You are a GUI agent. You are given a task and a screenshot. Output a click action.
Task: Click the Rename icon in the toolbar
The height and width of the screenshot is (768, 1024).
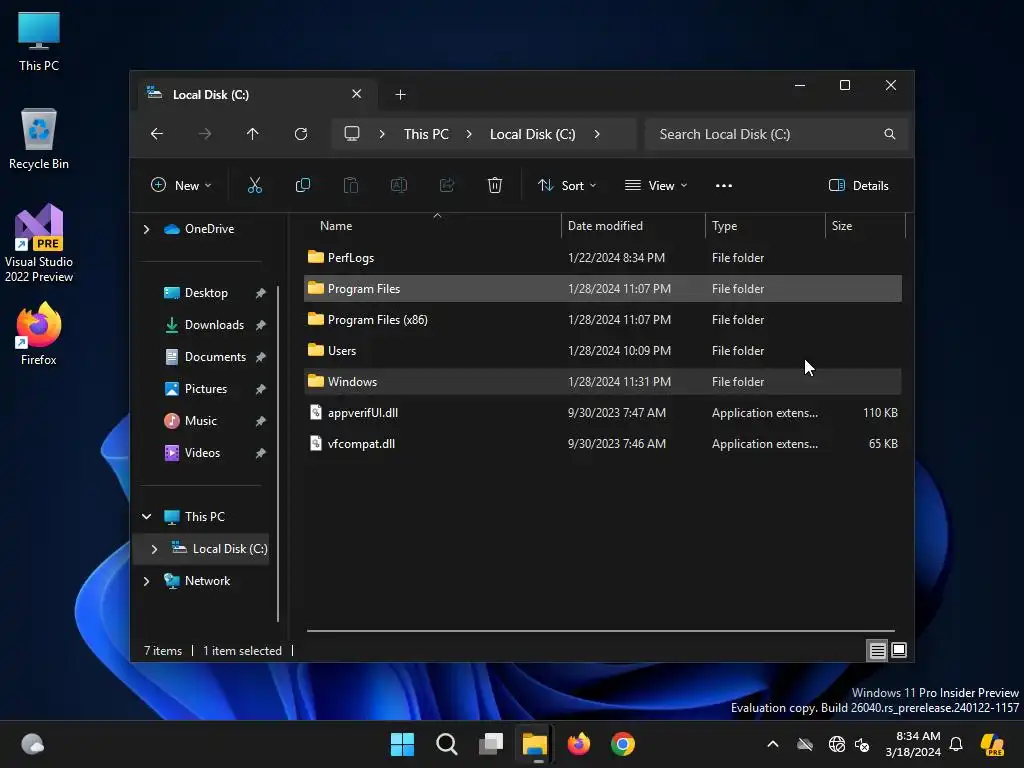399,185
